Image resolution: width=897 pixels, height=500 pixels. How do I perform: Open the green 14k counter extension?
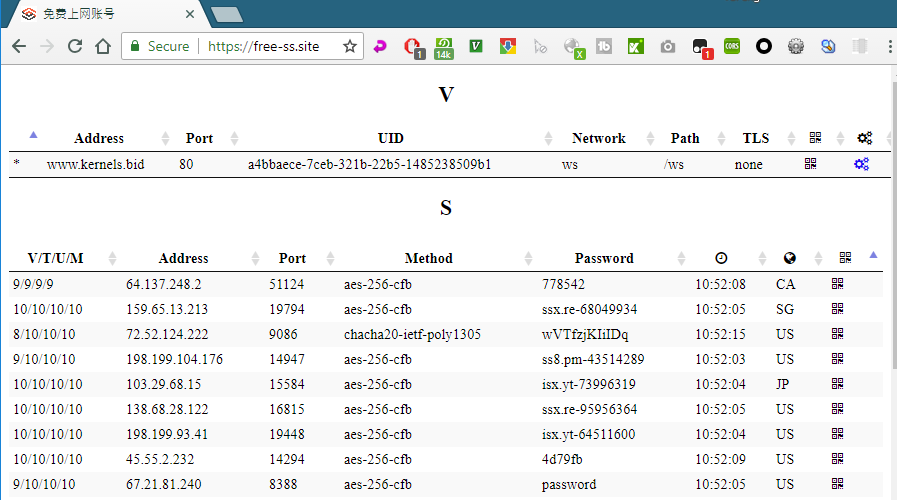444,48
